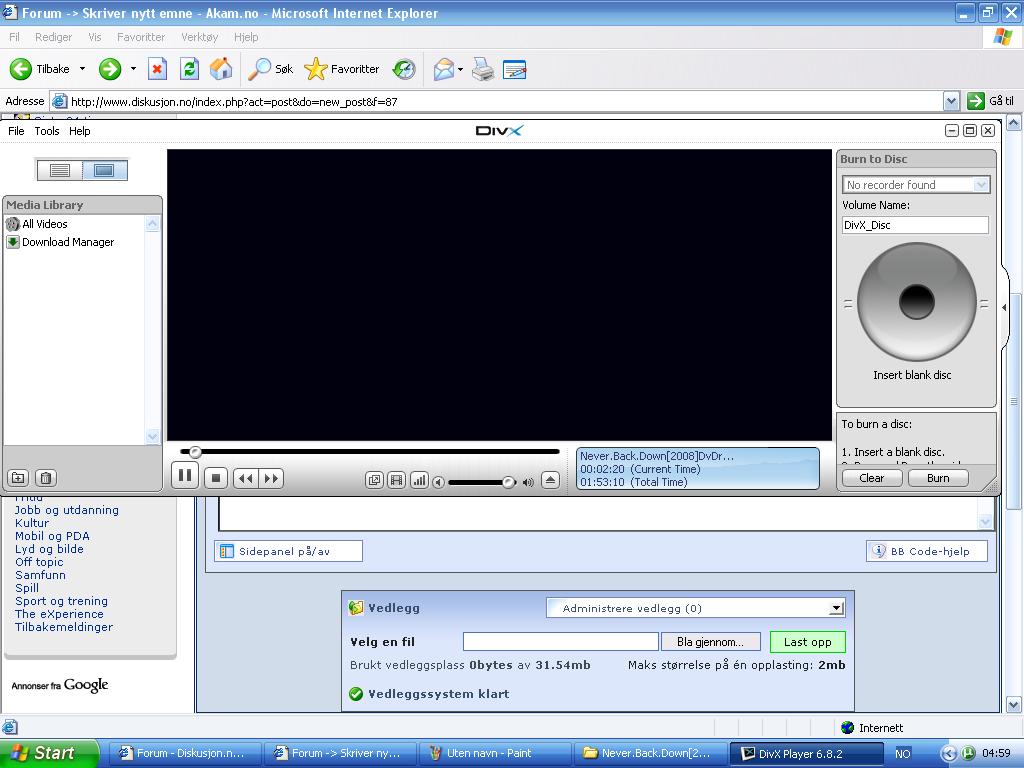Pause the DivX video playback
Screen dimensions: 1024x768
tap(185, 476)
